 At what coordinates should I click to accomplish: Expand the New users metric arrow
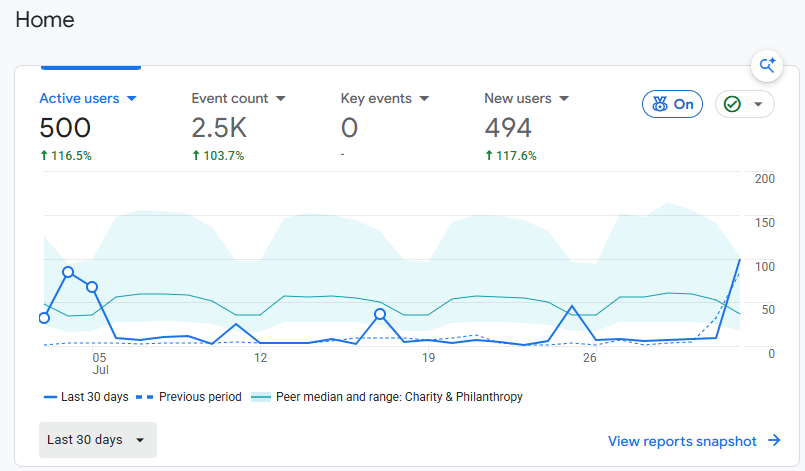coord(564,99)
